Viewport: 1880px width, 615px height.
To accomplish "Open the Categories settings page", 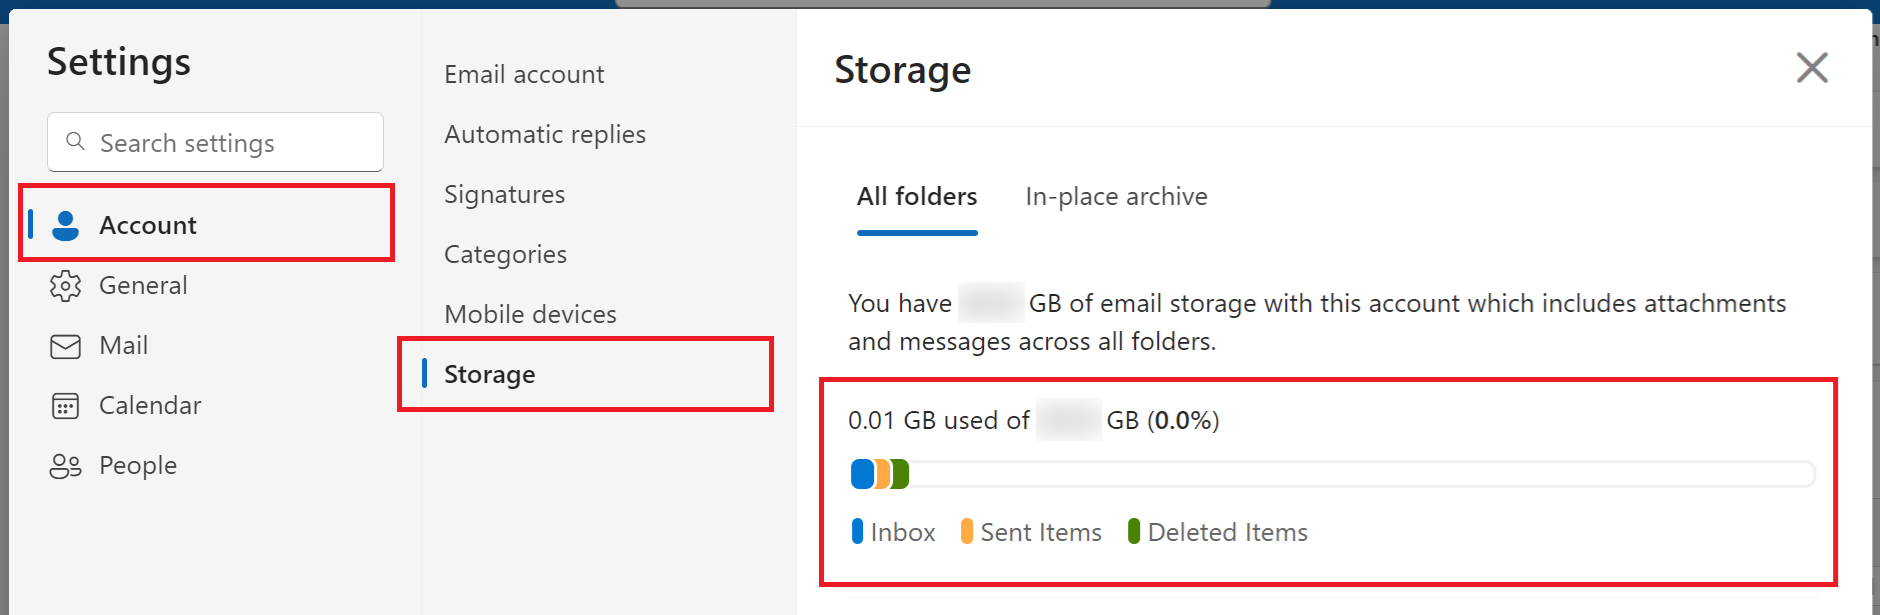I will 505,255.
